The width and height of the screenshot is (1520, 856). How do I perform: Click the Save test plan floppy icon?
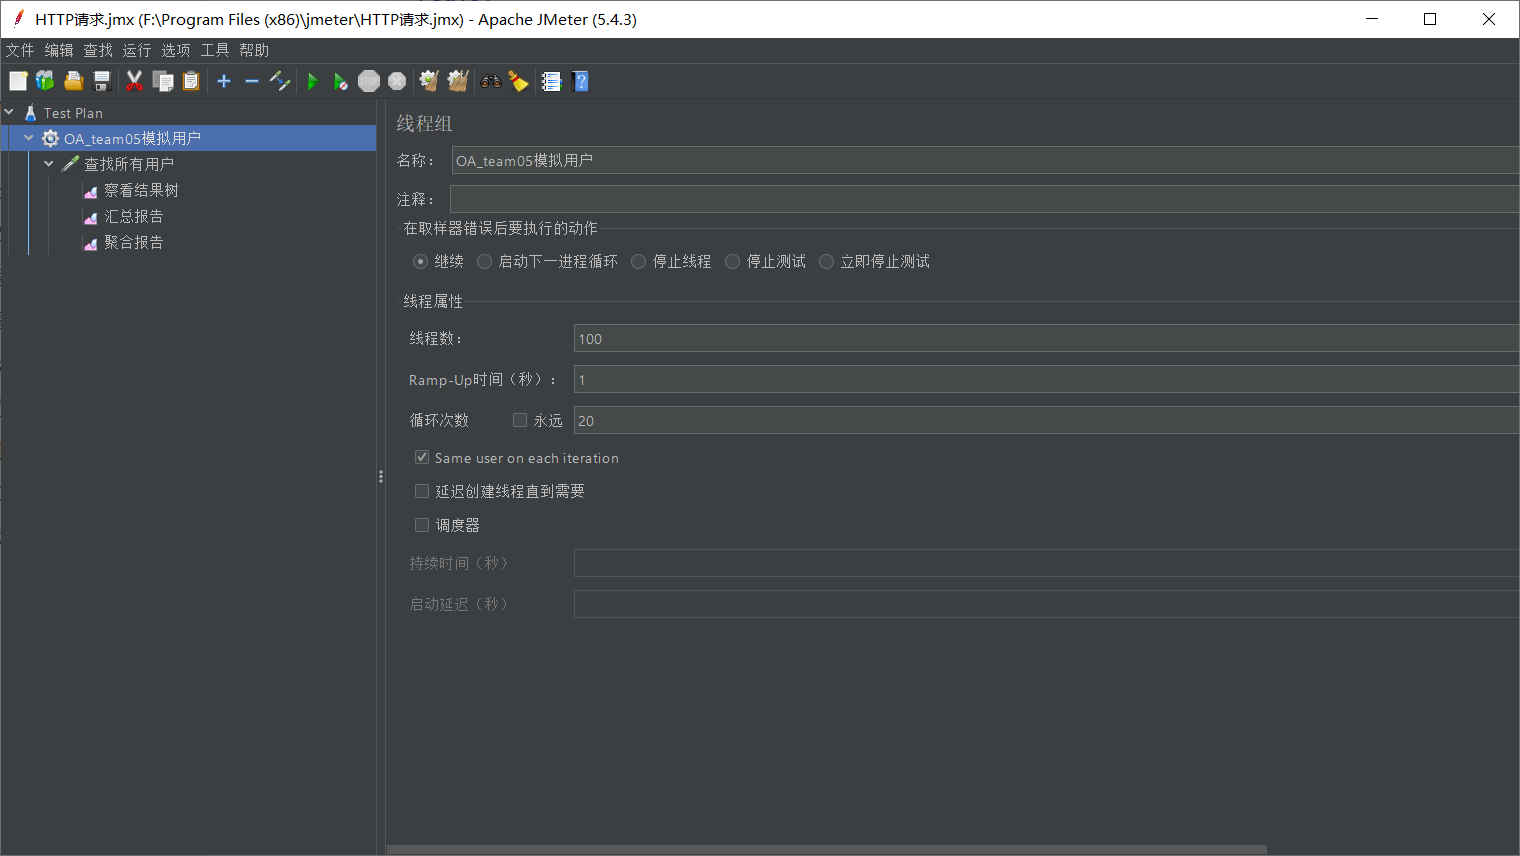point(101,82)
